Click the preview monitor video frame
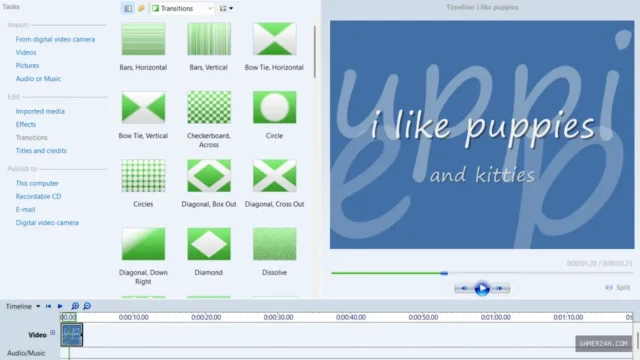Image resolution: width=640 pixels, height=360 pixels. [x=482, y=135]
